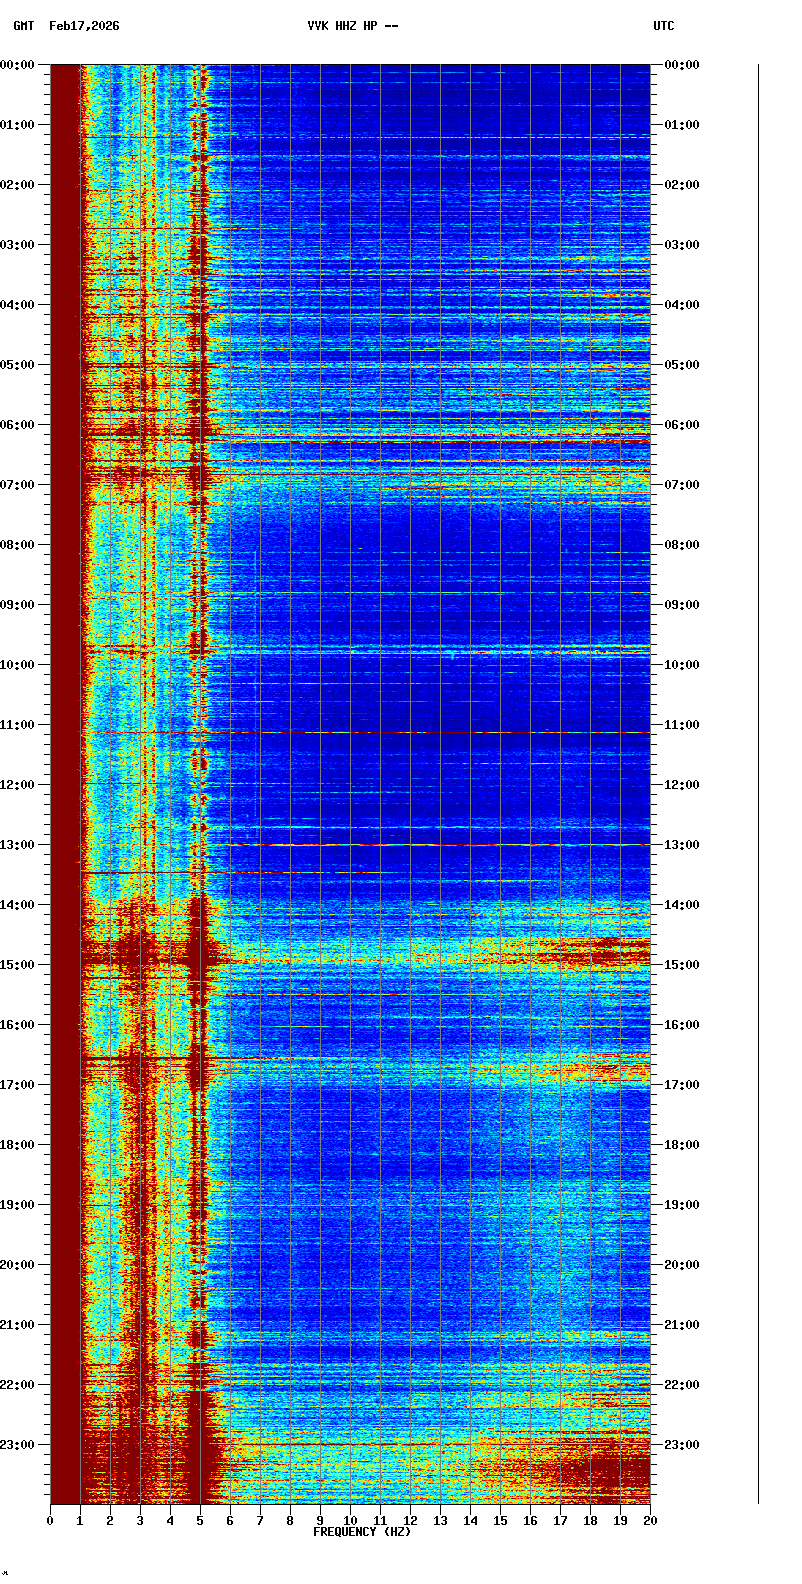This screenshot has height=1584, width=802.
Task: Click the 03:00 label on right axis
Action: (682, 245)
